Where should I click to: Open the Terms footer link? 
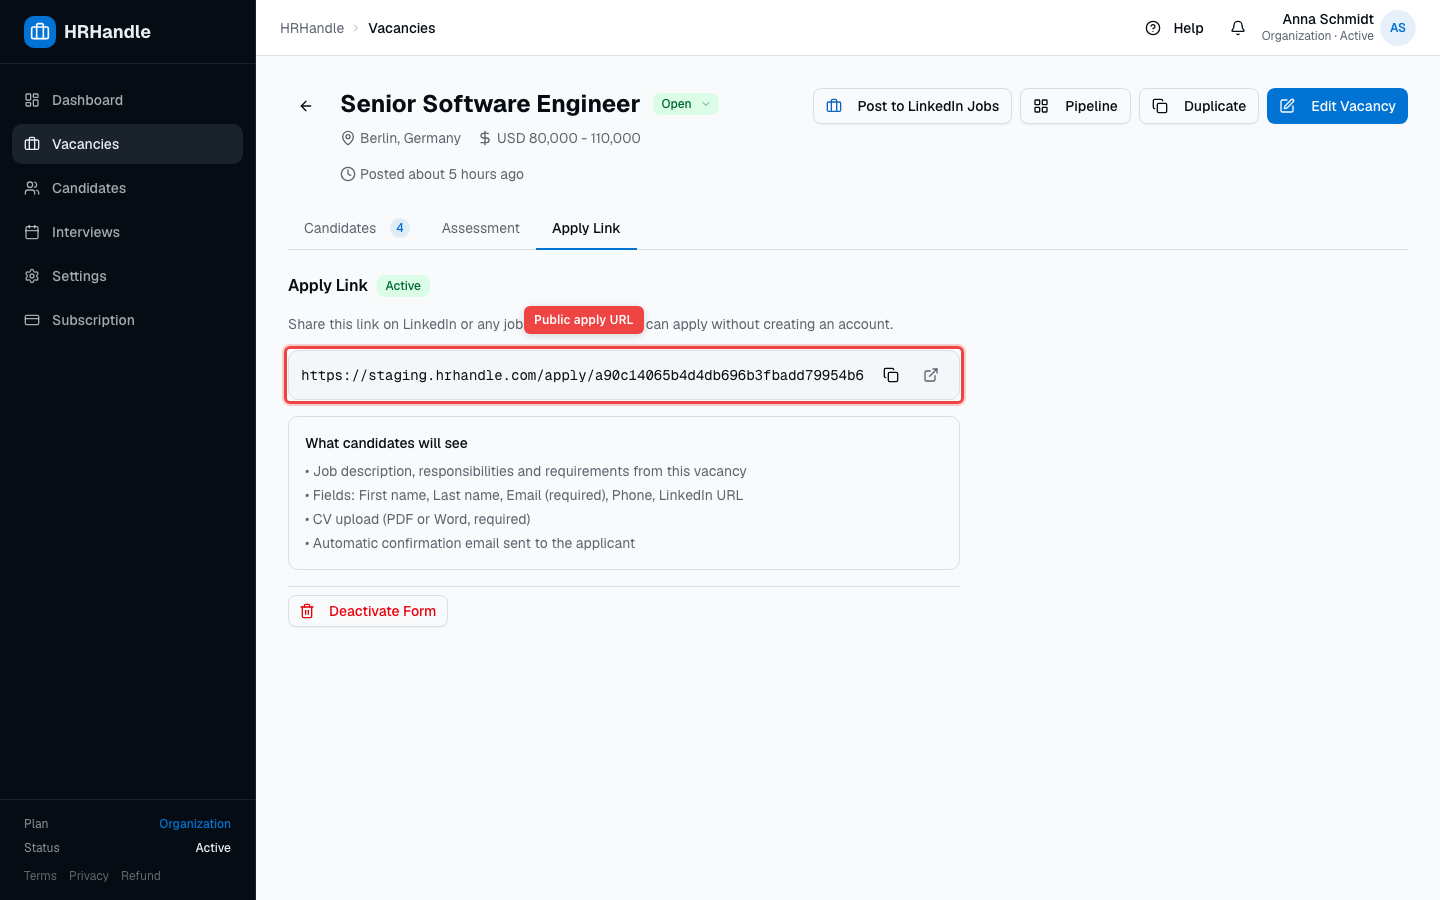(x=40, y=876)
